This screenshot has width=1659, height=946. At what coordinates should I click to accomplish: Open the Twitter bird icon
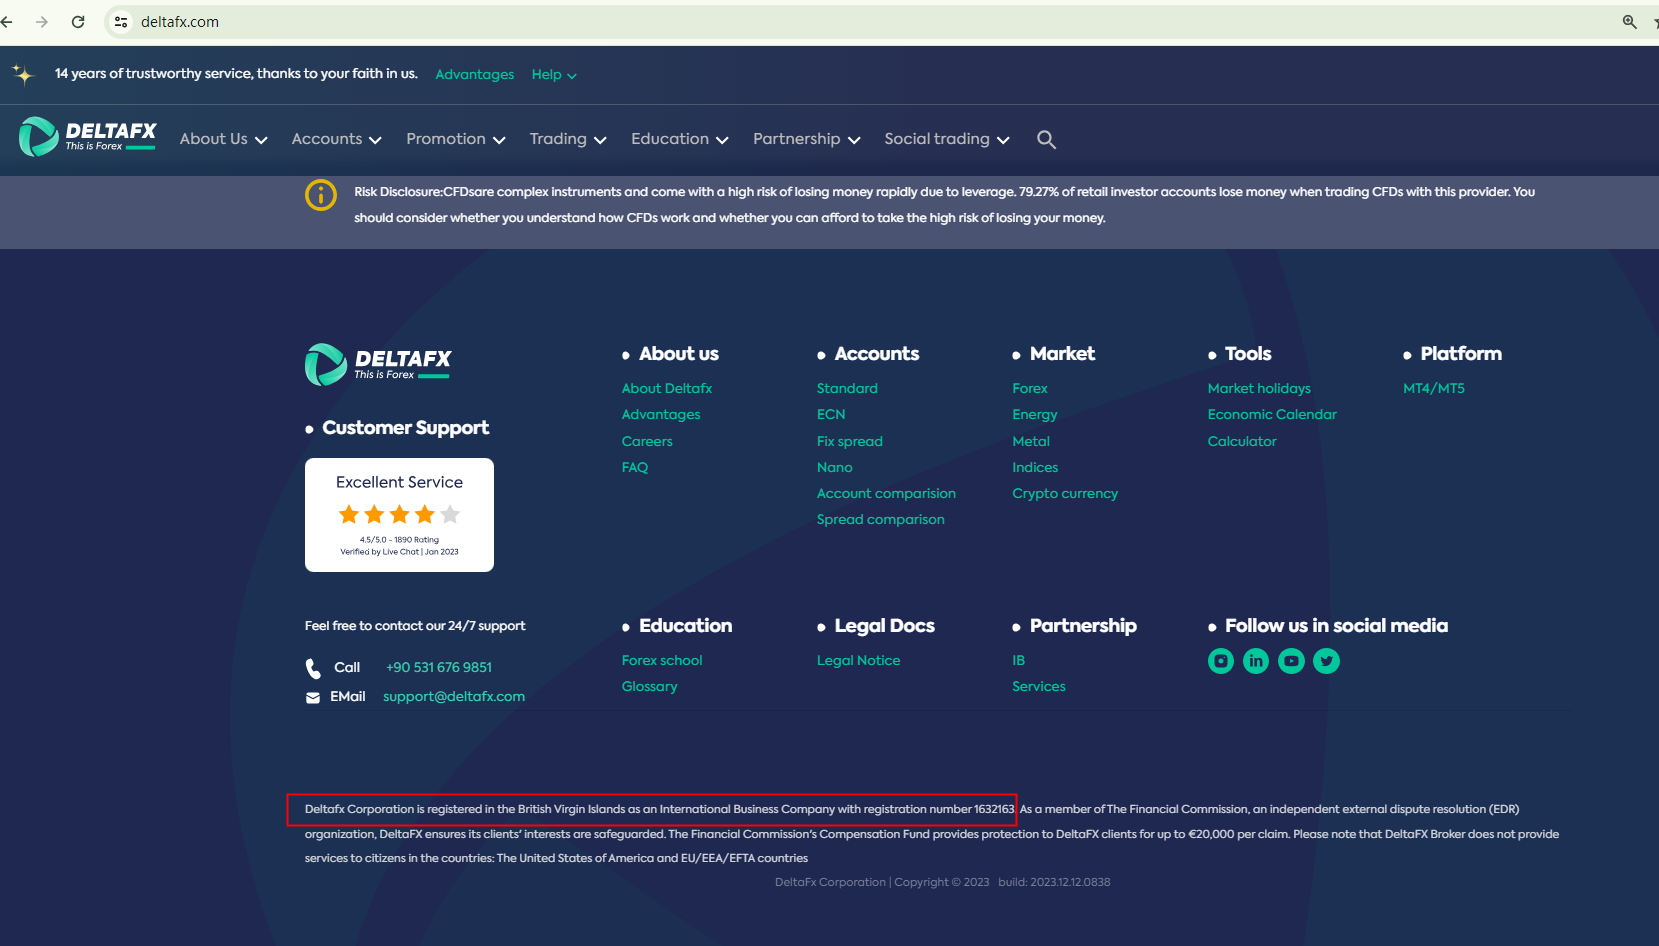click(1326, 661)
